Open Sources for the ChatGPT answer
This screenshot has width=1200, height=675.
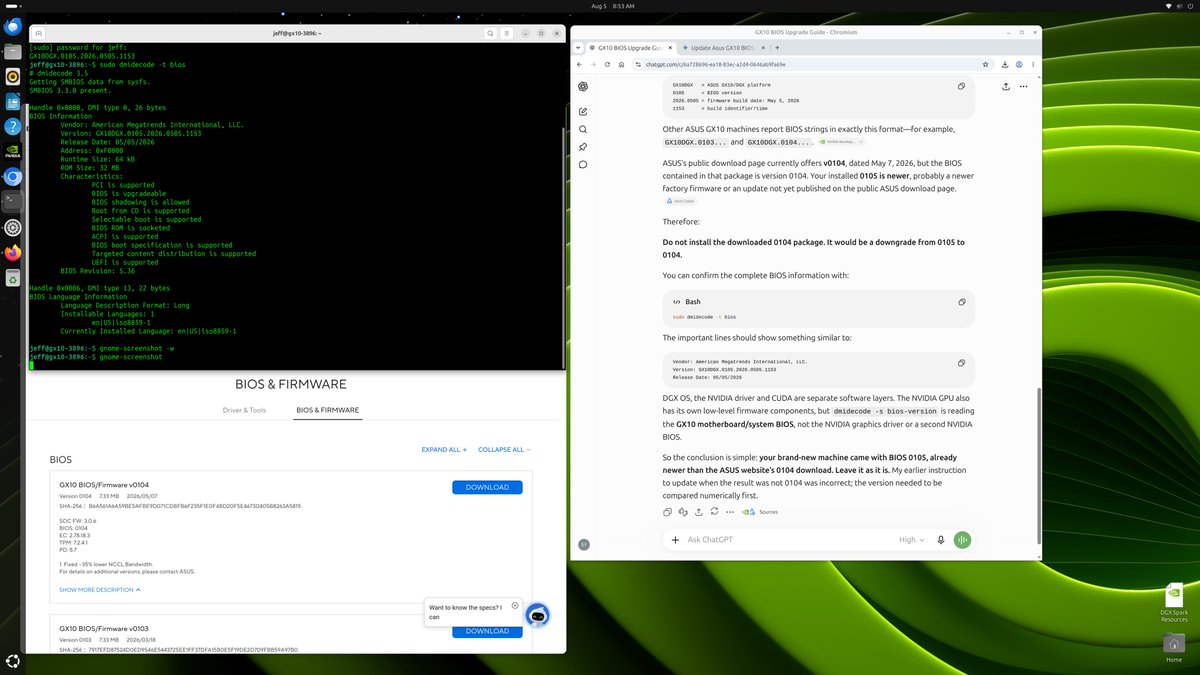(760, 512)
